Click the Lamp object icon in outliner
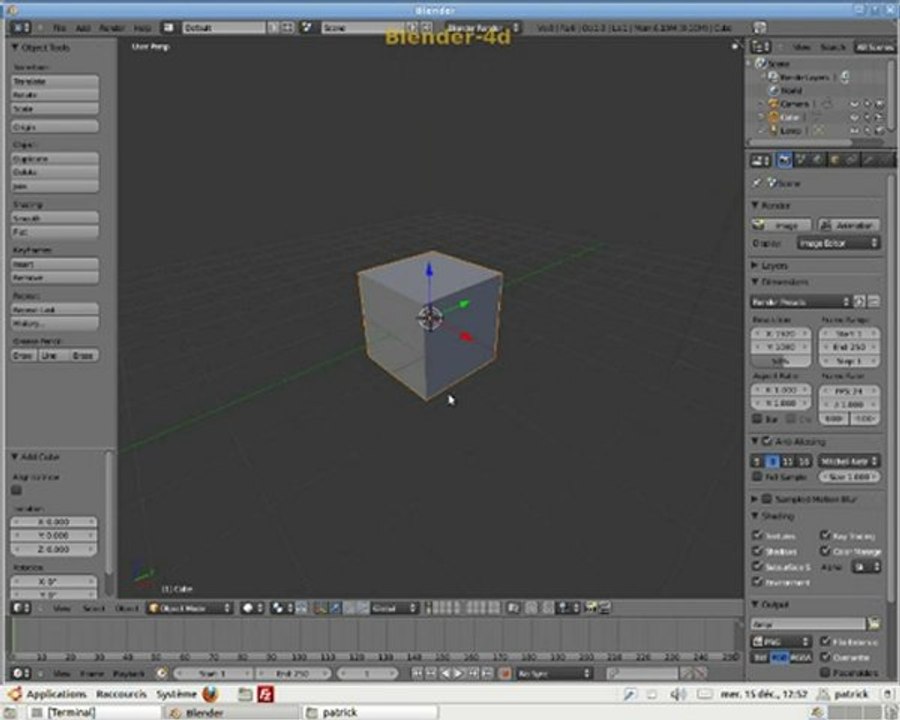This screenshot has height=720, width=900. coord(774,130)
